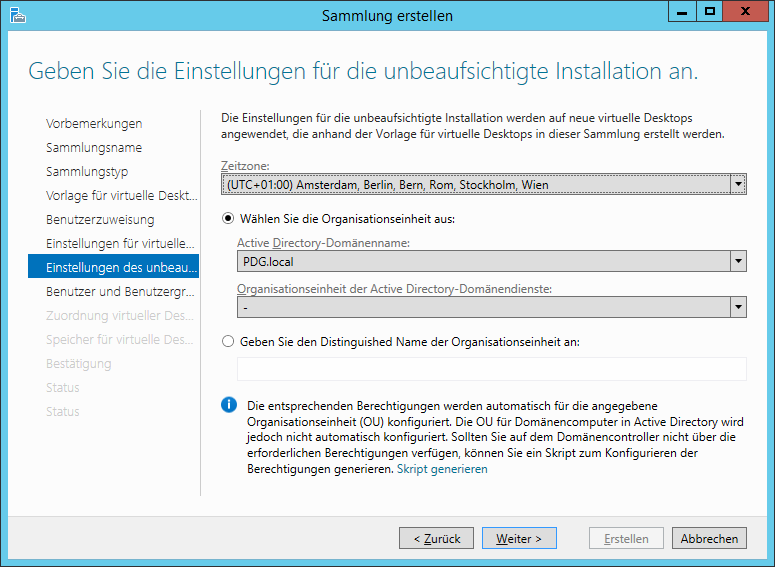Go to the Vorbemerkungen step

94,123
